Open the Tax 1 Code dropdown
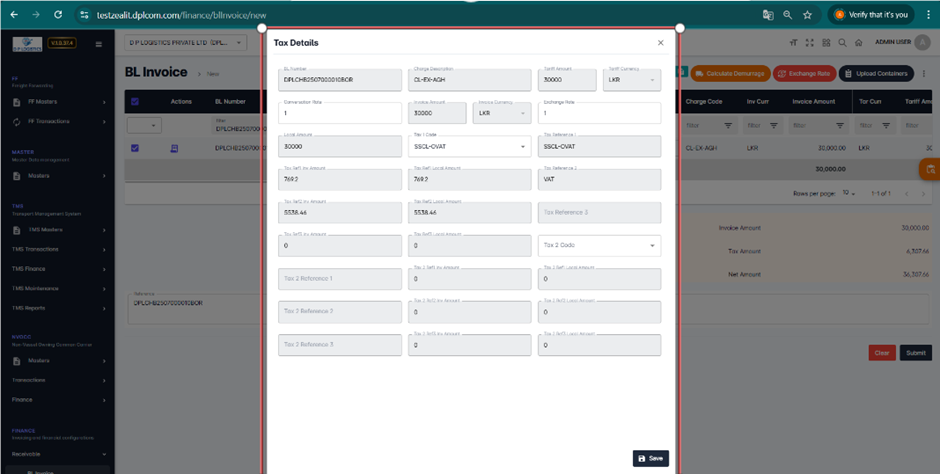 click(469, 146)
